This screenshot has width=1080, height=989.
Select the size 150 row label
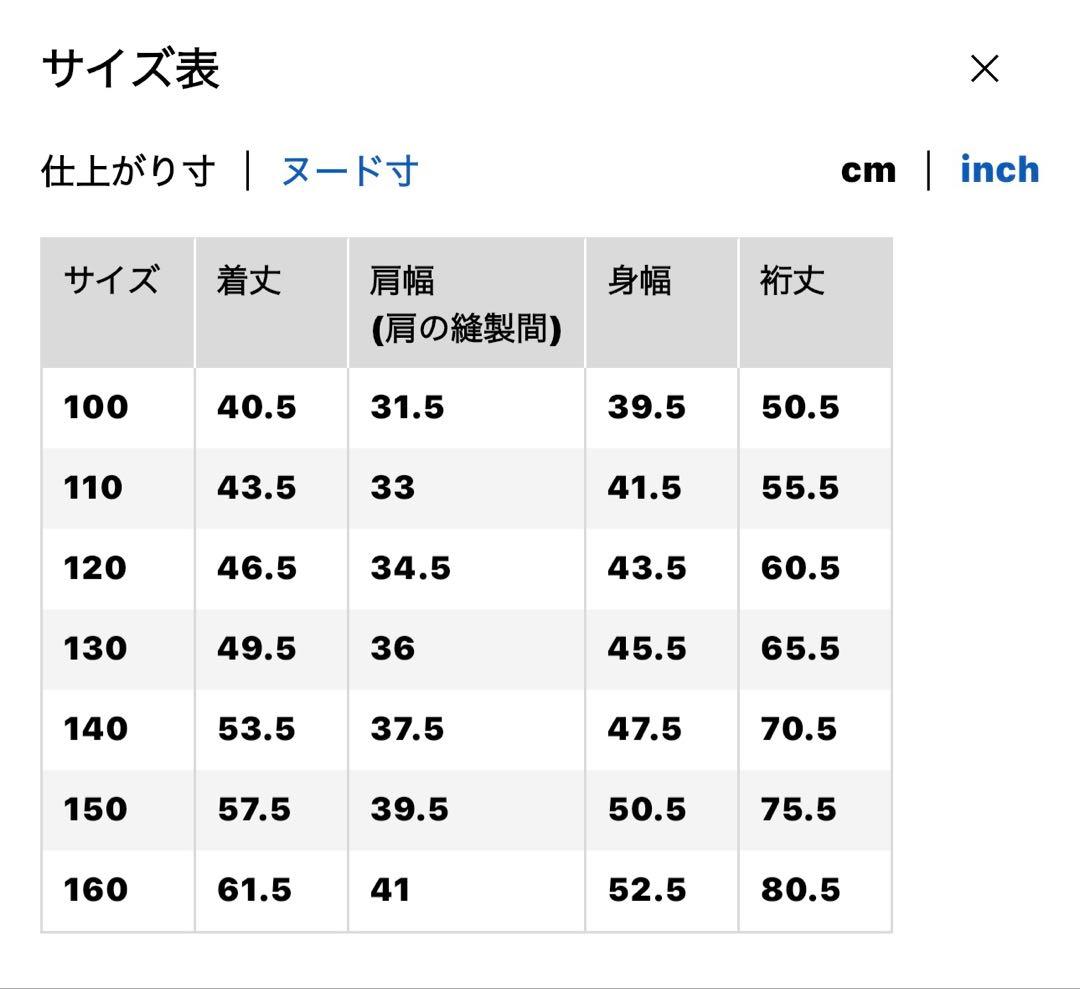pos(96,809)
